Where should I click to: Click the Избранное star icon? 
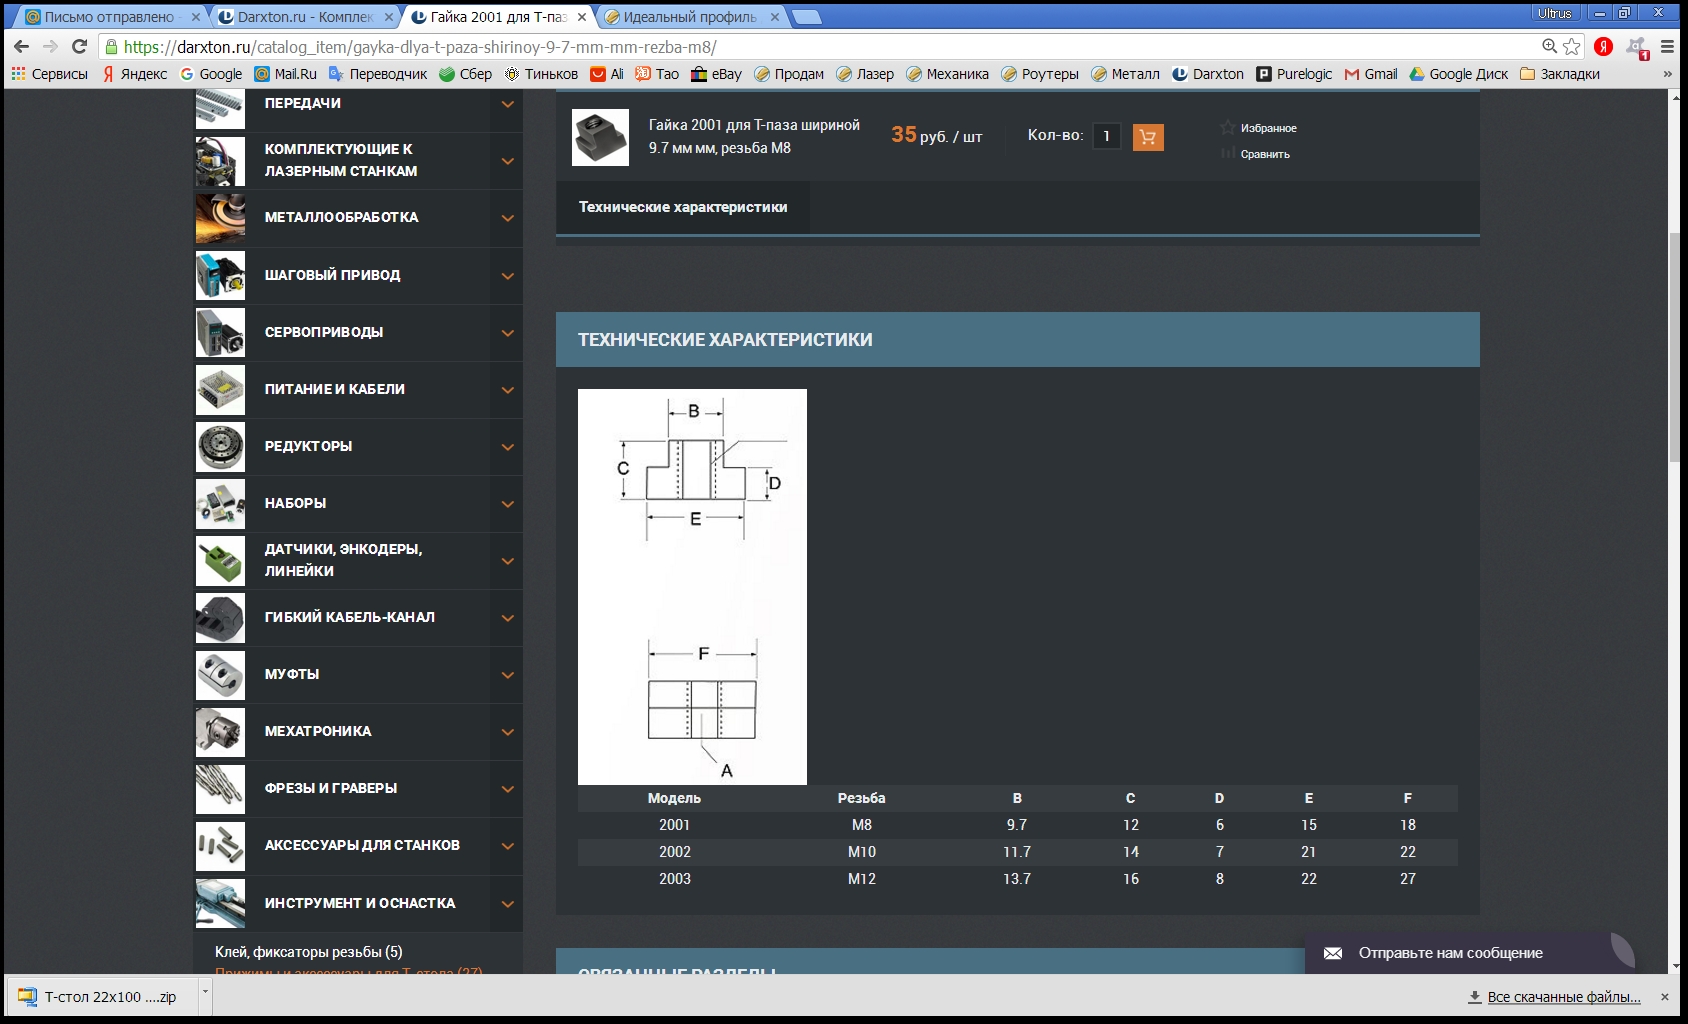pos(1228,127)
